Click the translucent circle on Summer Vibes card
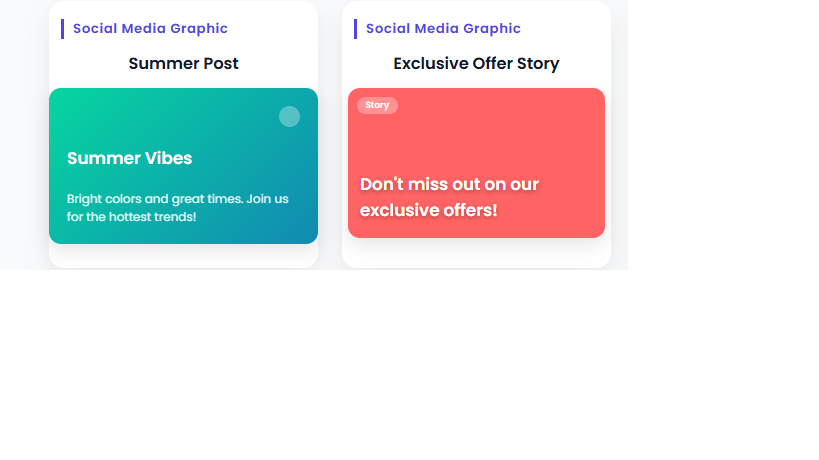819x460 pixels. (x=289, y=116)
